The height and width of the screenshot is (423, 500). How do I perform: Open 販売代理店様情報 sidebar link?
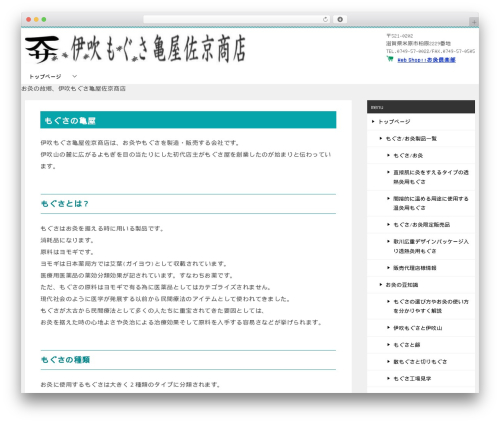pyautogui.click(x=415, y=268)
